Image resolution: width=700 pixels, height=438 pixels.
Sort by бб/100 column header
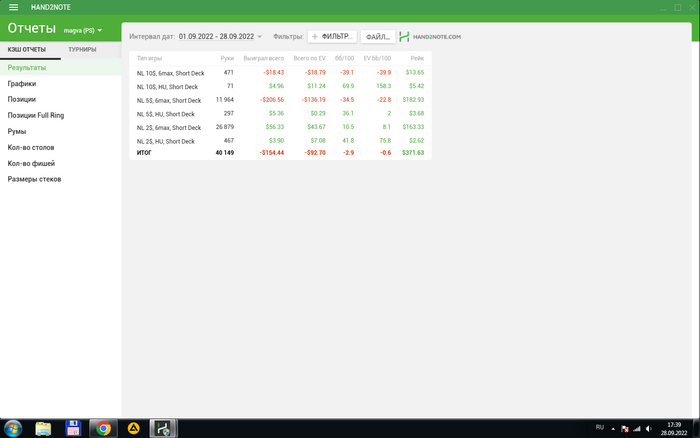tap(344, 58)
